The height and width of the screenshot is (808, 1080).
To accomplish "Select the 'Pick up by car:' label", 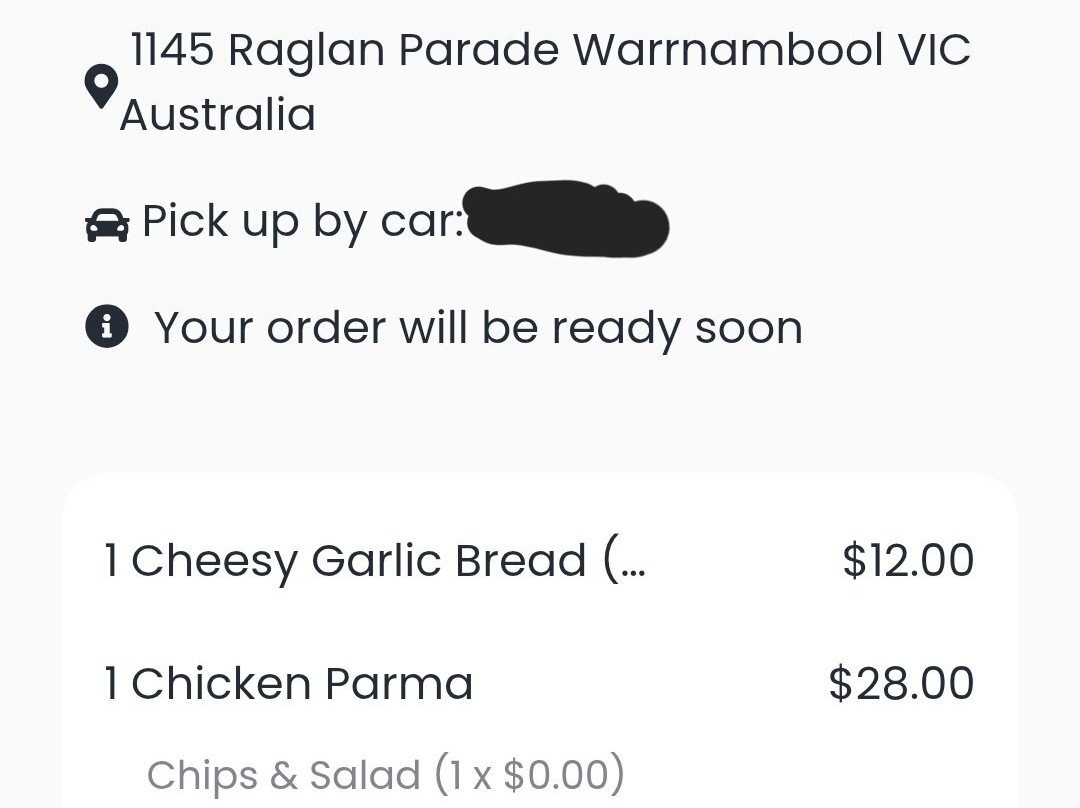I will point(302,222).
